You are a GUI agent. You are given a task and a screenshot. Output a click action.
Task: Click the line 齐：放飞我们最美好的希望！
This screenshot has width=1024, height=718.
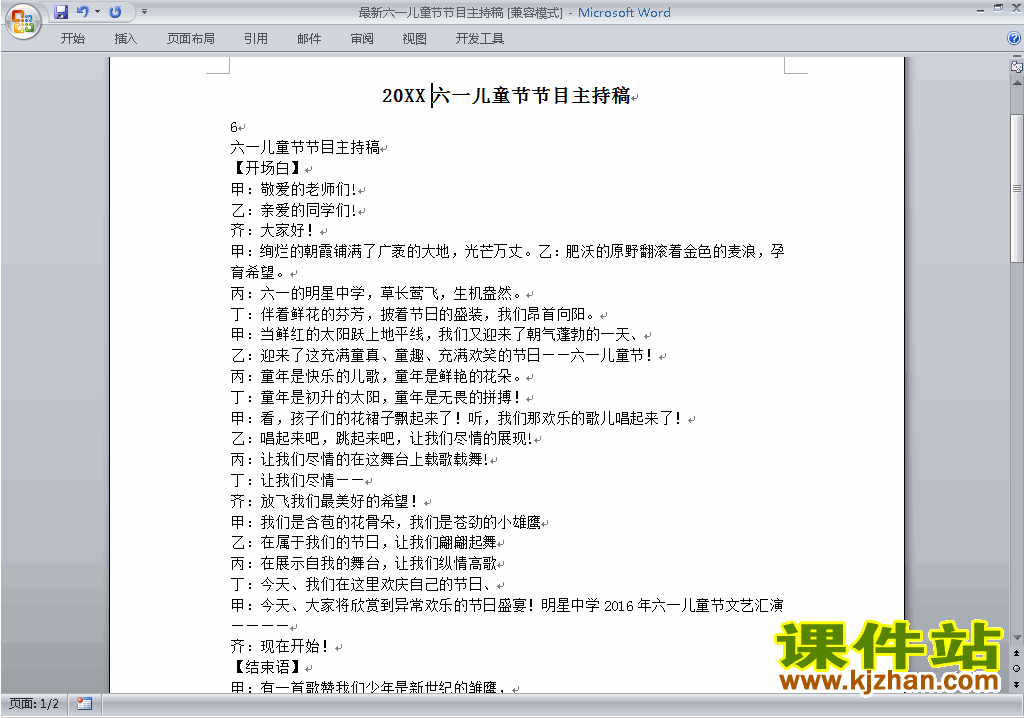tap(325, 501)
